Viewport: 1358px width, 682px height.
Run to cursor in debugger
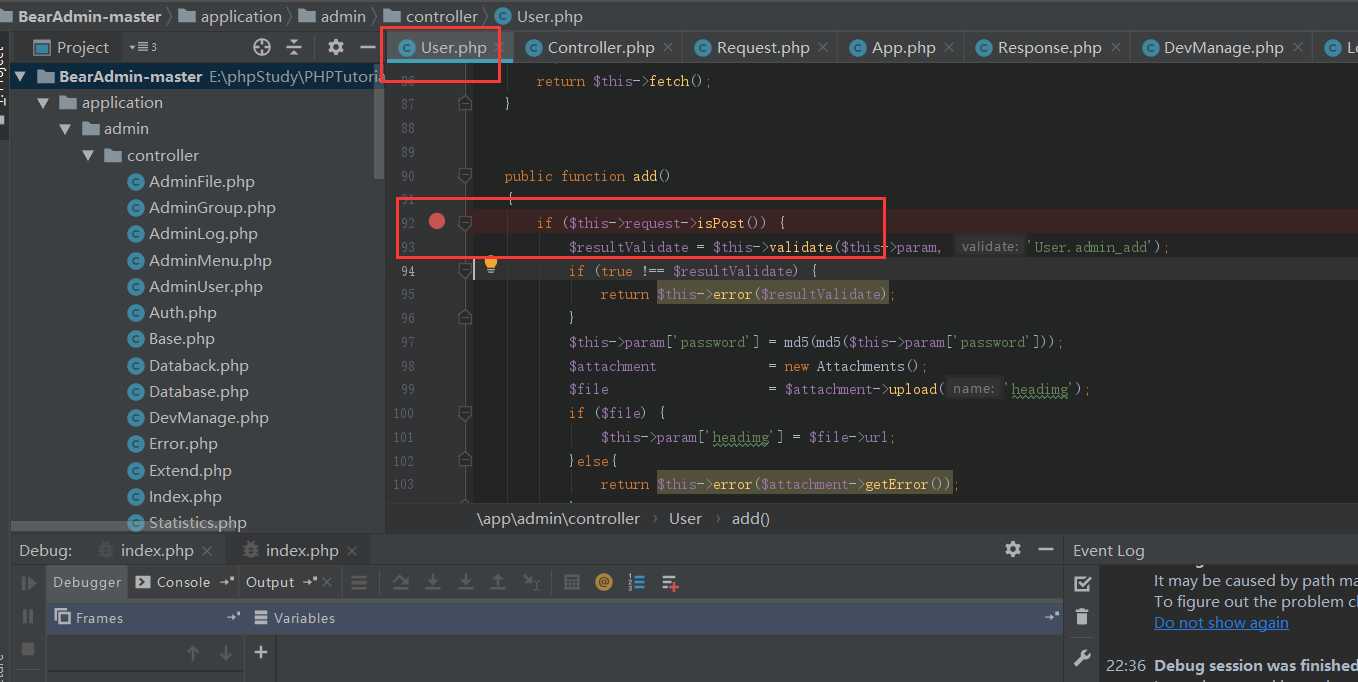tap(532, 582)
